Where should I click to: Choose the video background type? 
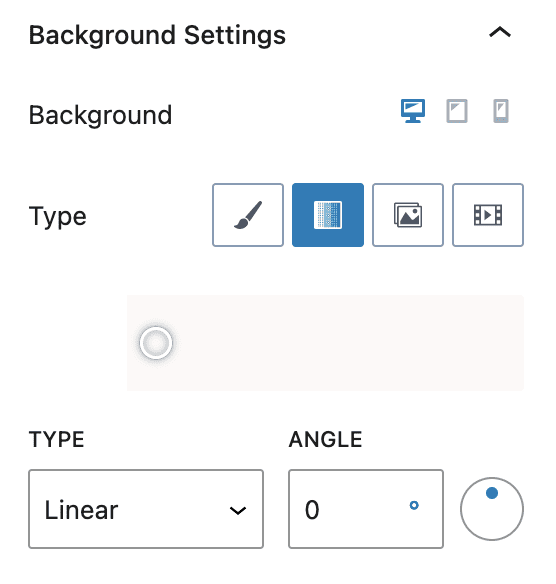488,215
